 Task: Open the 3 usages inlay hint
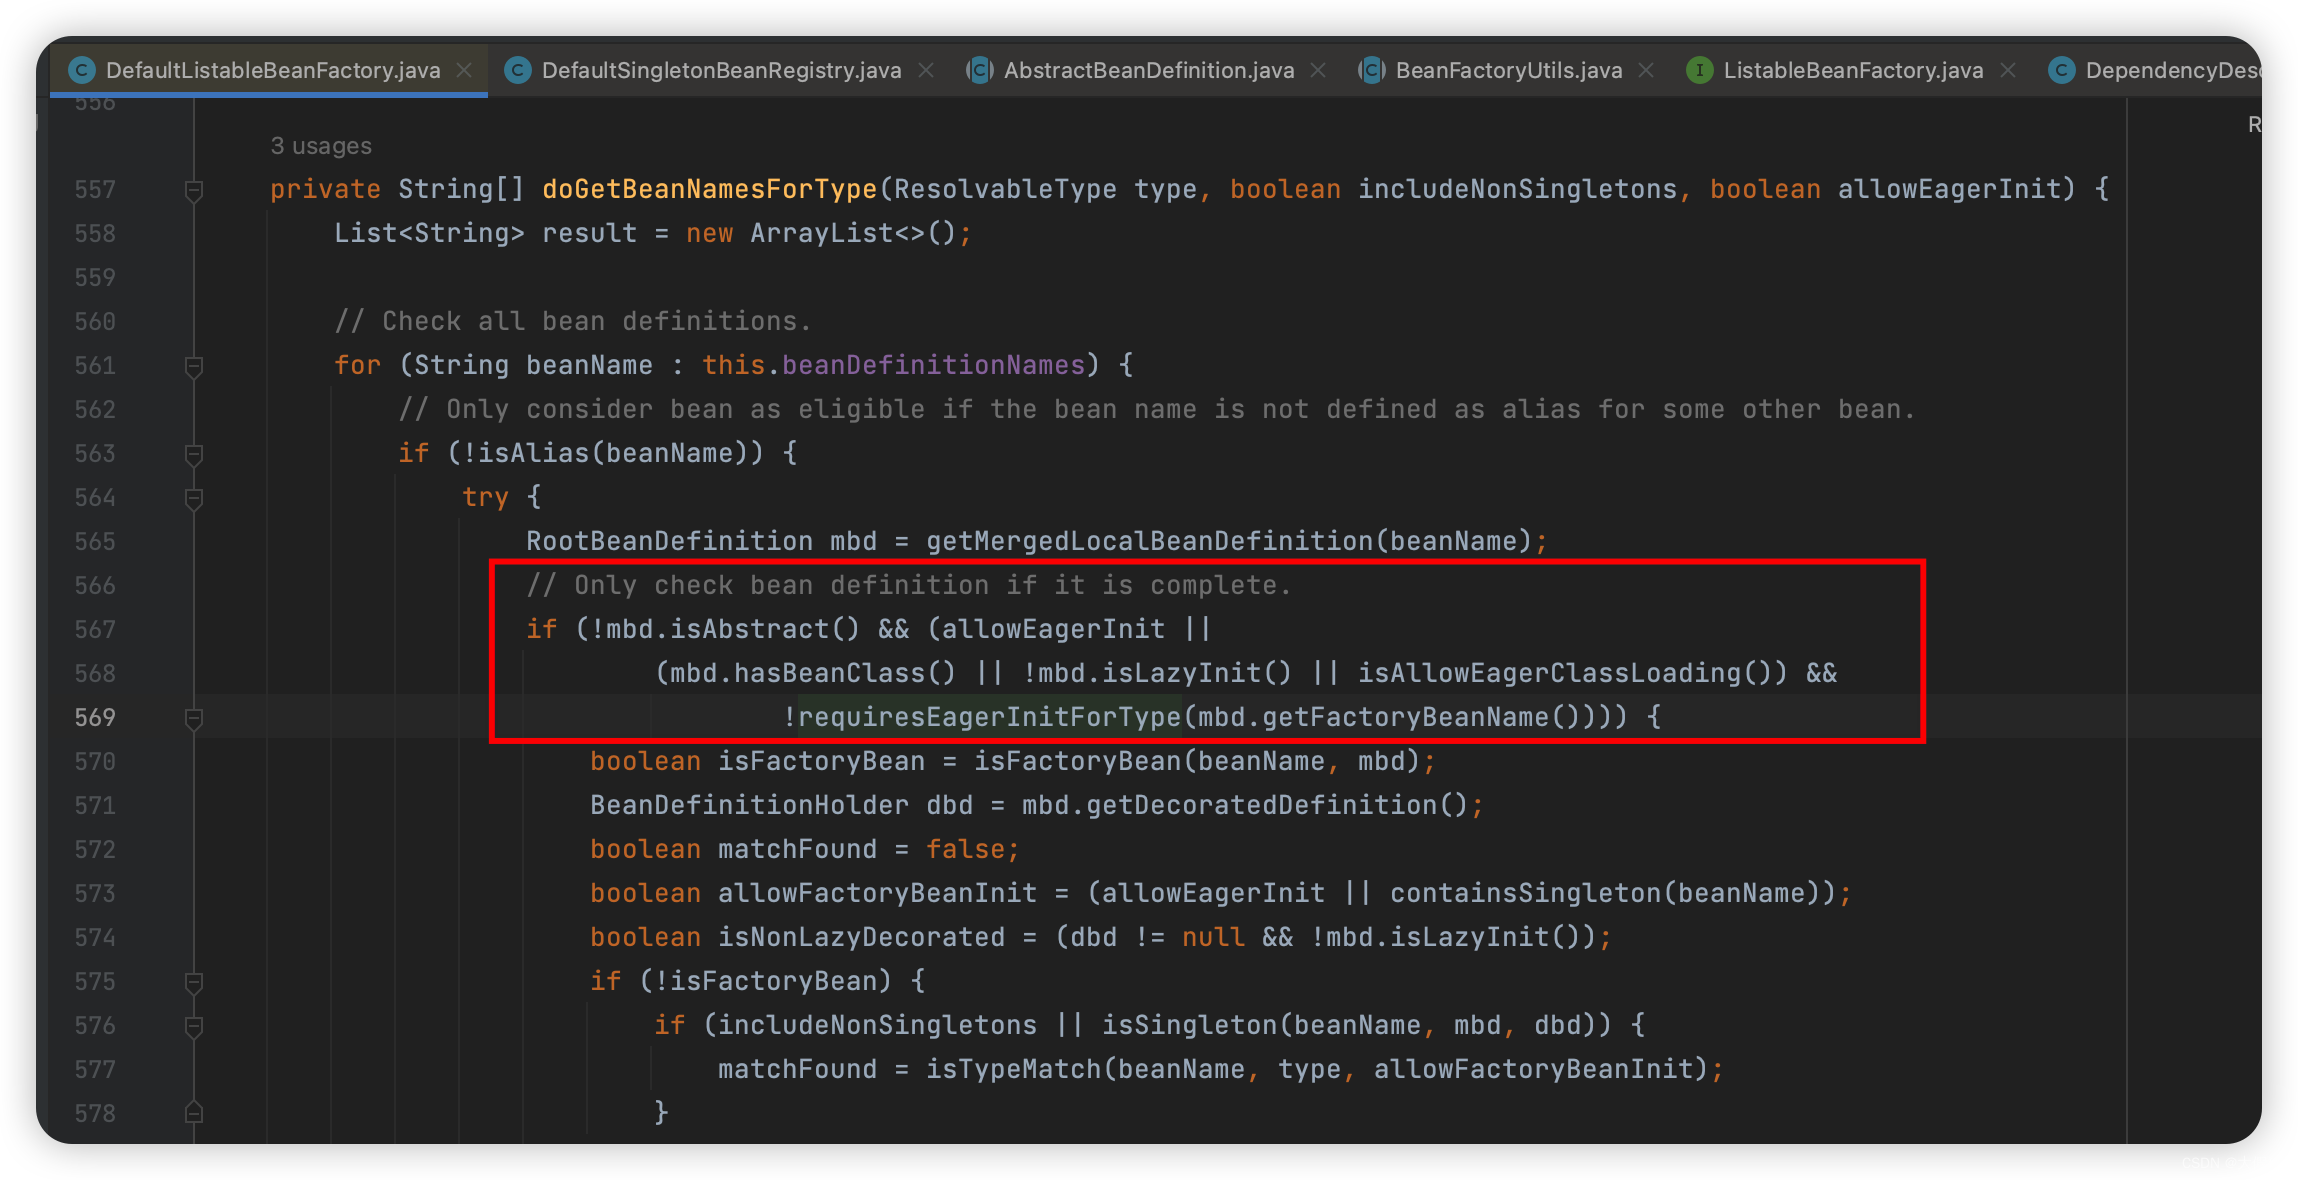[x=321, y=146]
